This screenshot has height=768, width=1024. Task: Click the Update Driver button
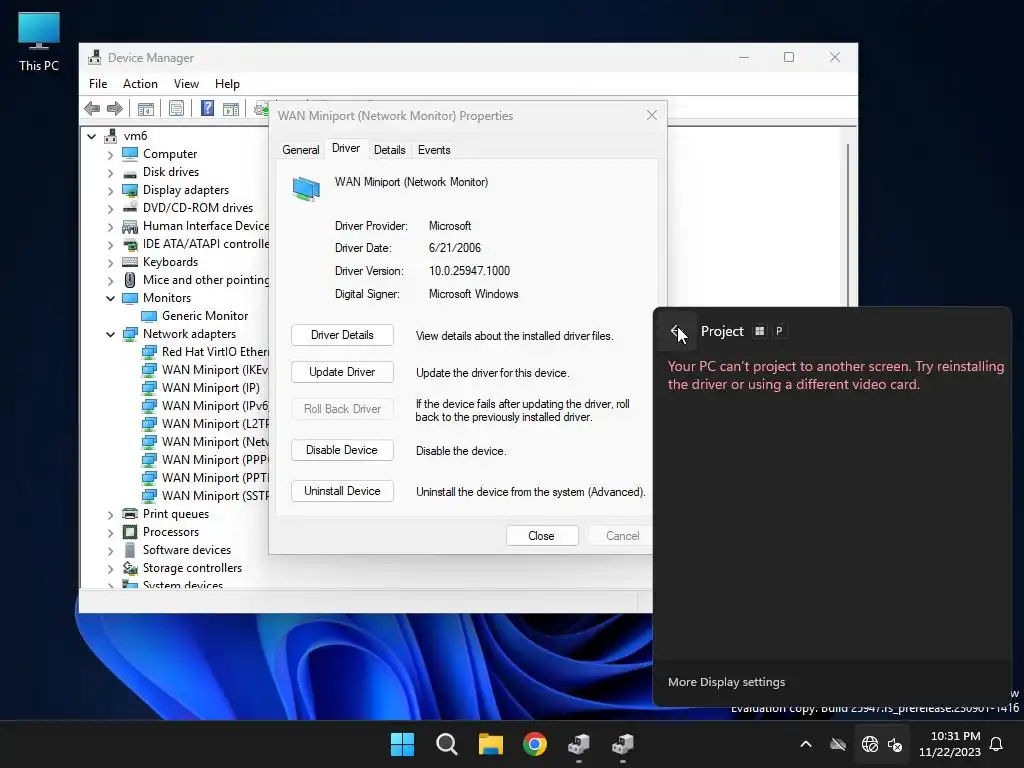point(342,372)
